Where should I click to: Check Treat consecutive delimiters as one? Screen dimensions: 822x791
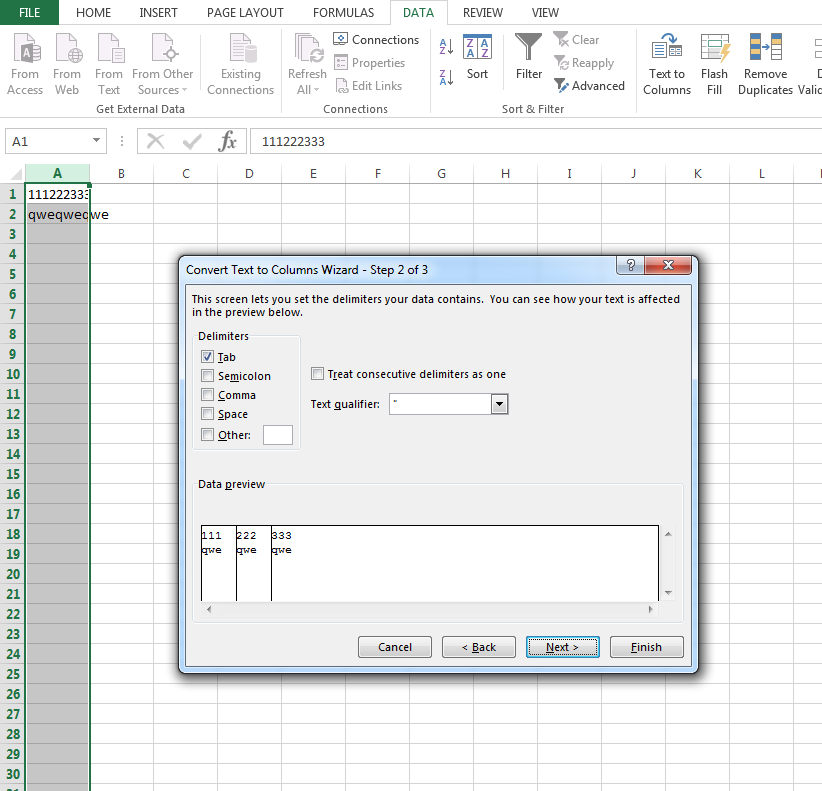318,374
